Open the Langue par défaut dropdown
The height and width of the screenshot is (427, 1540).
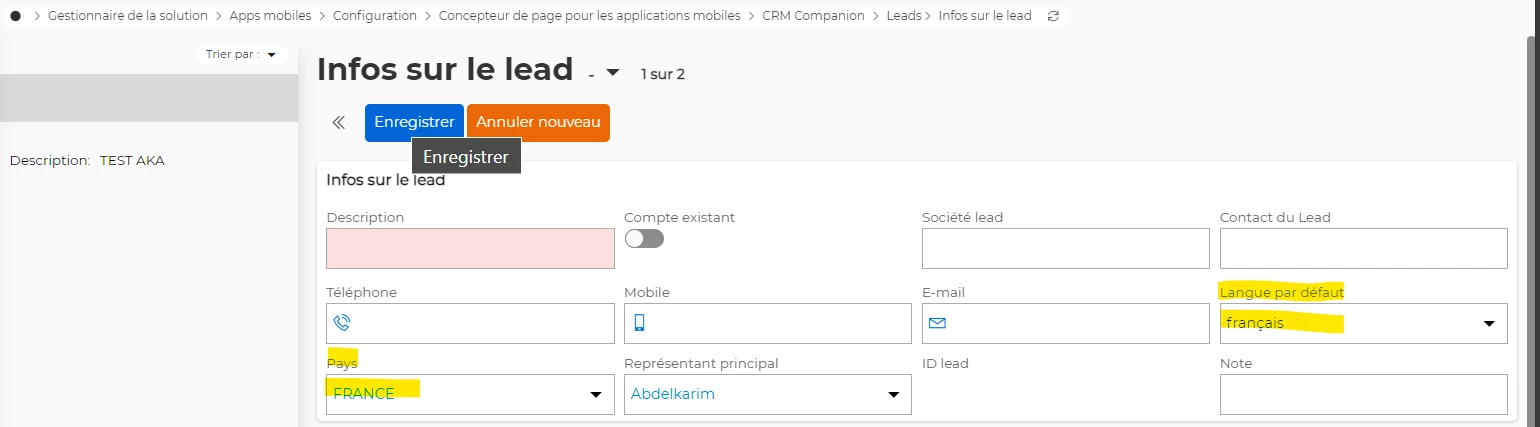(x=1488, y=324)
